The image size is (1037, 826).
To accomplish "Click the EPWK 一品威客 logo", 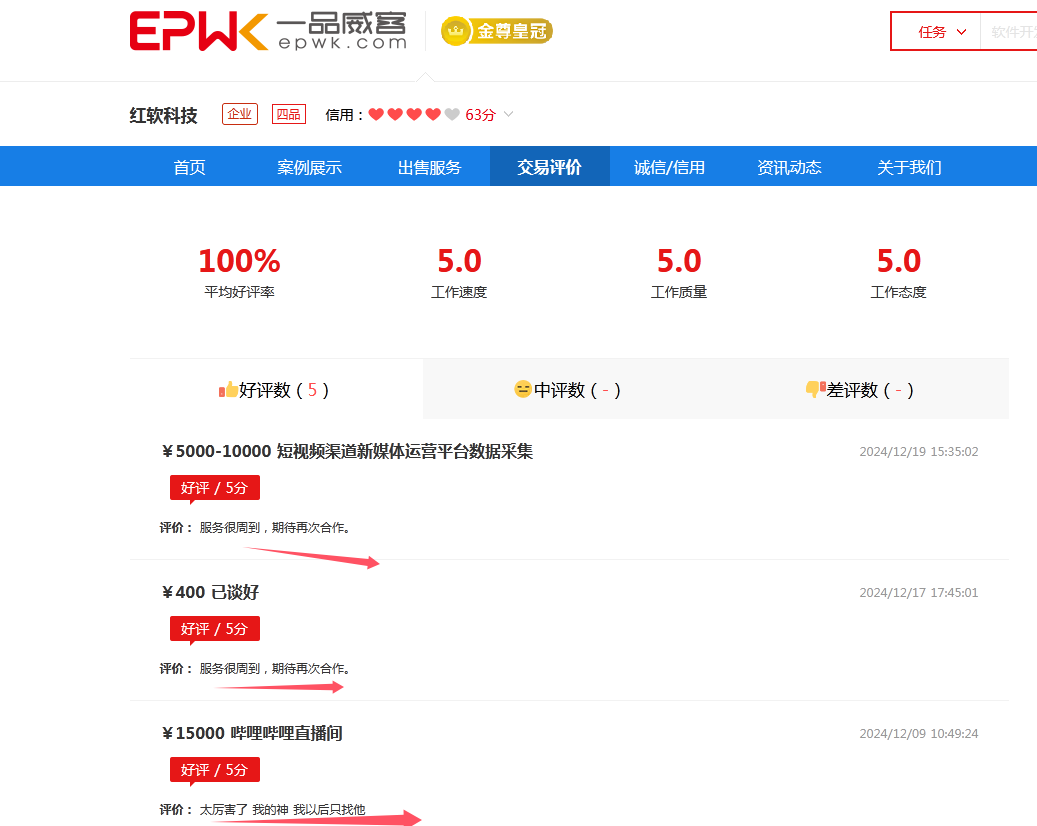I will [268, 31].
